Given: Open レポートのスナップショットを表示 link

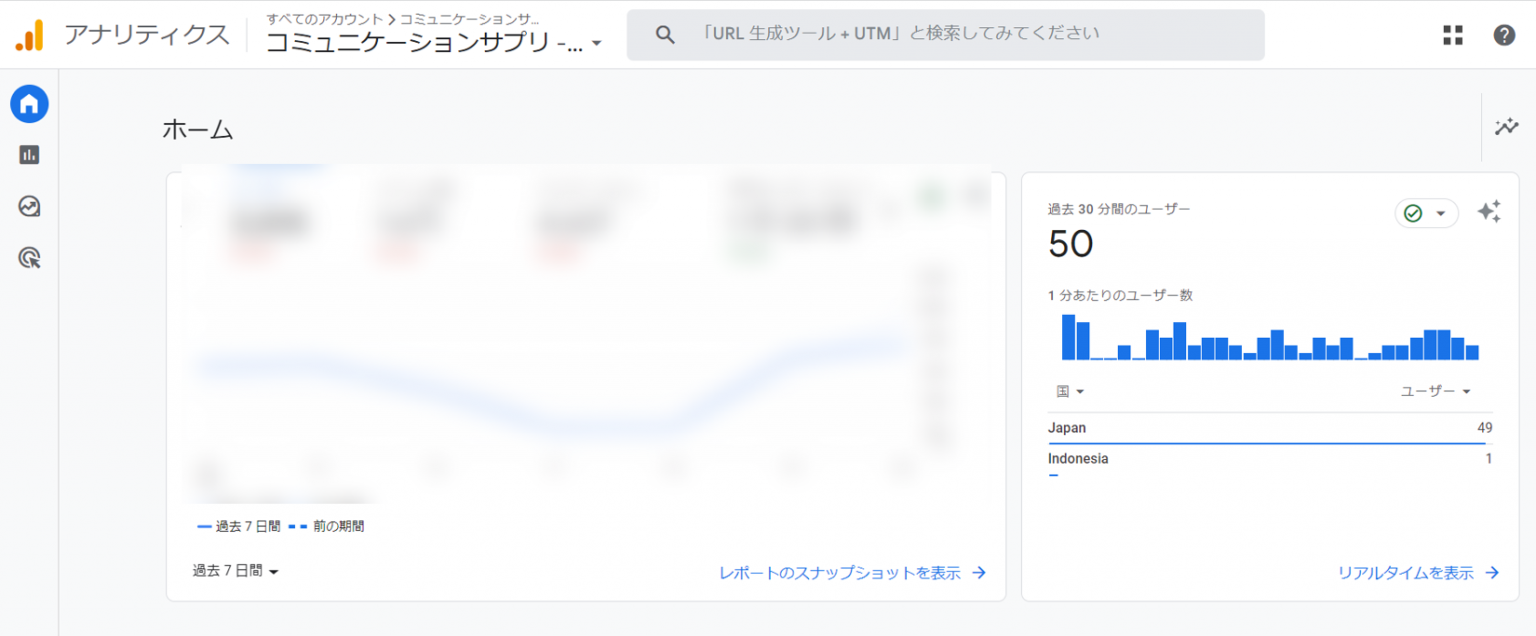Looking at the screenshot, I should 852,573.
